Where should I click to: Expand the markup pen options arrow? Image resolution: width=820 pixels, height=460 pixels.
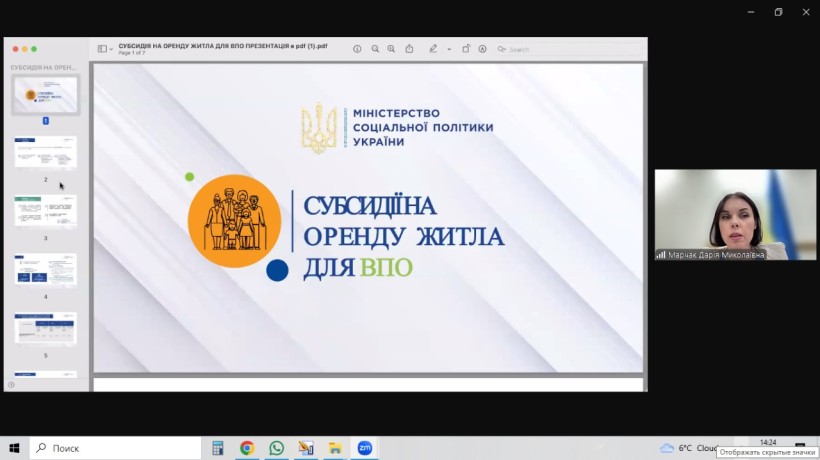pyautogui.click(x=449, y=50)
